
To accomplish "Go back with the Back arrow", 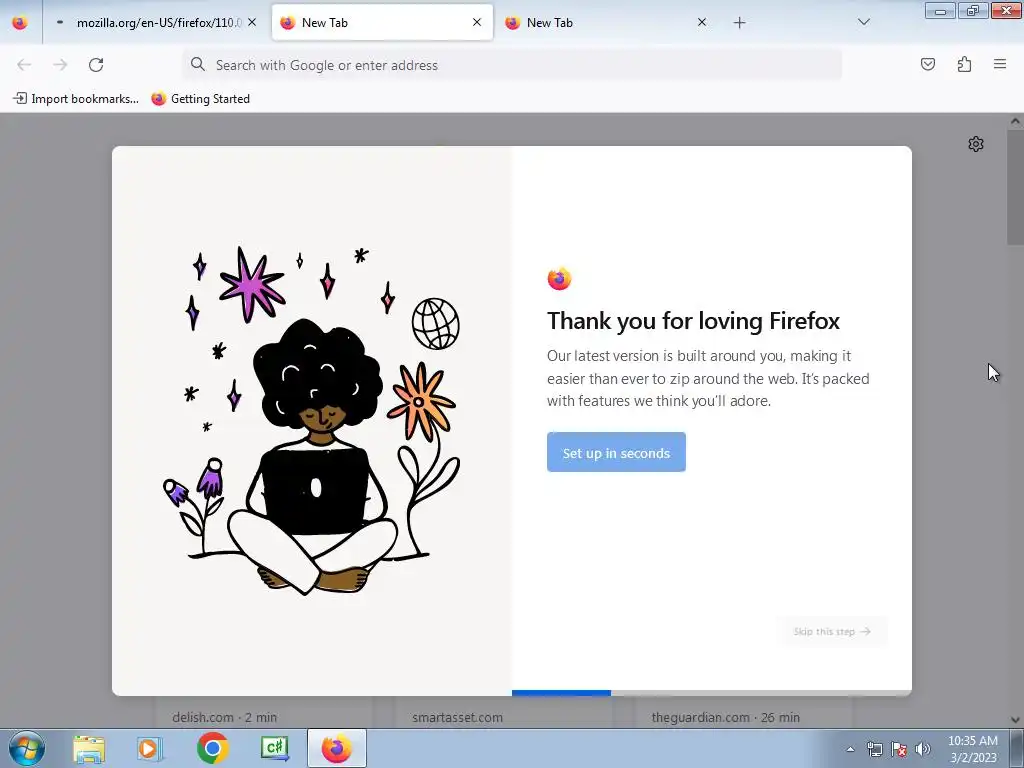I will 24,65.
